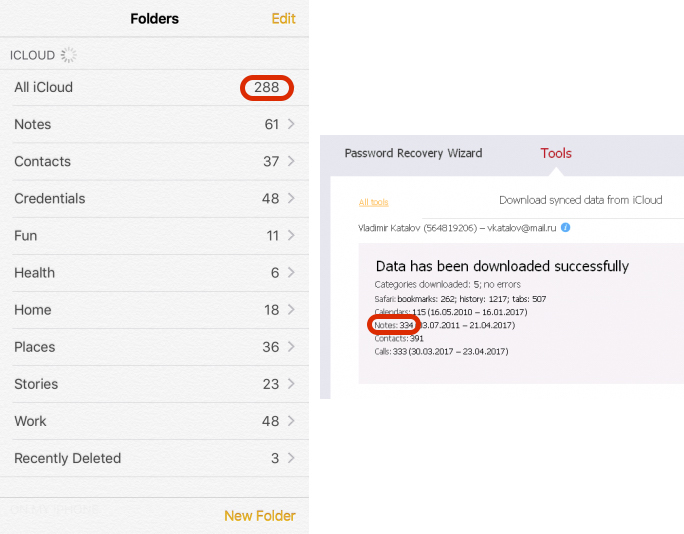
Task: Expand the Contacts folder chevron
Action: (291, 162)
